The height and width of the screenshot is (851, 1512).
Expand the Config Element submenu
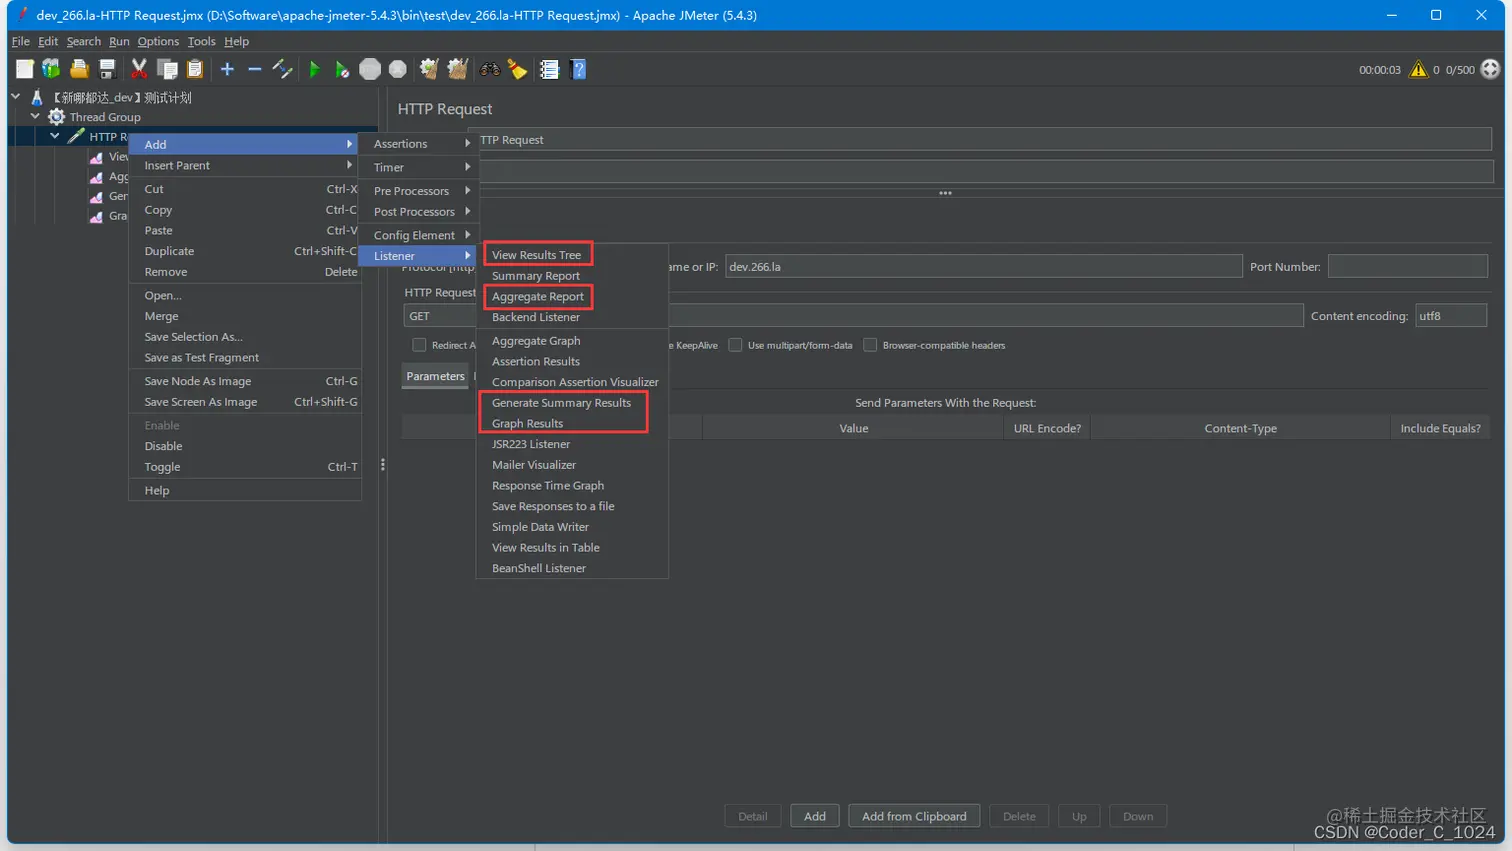[x=418, y=235]
